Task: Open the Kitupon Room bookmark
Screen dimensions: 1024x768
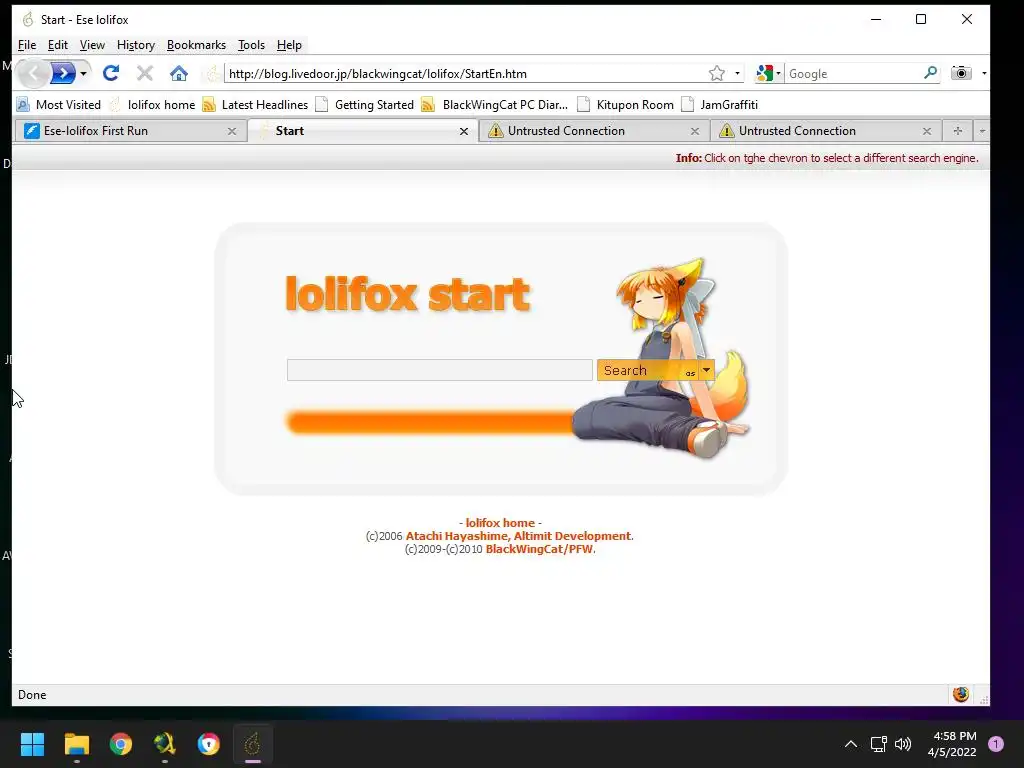Action: tap(626, 104)
